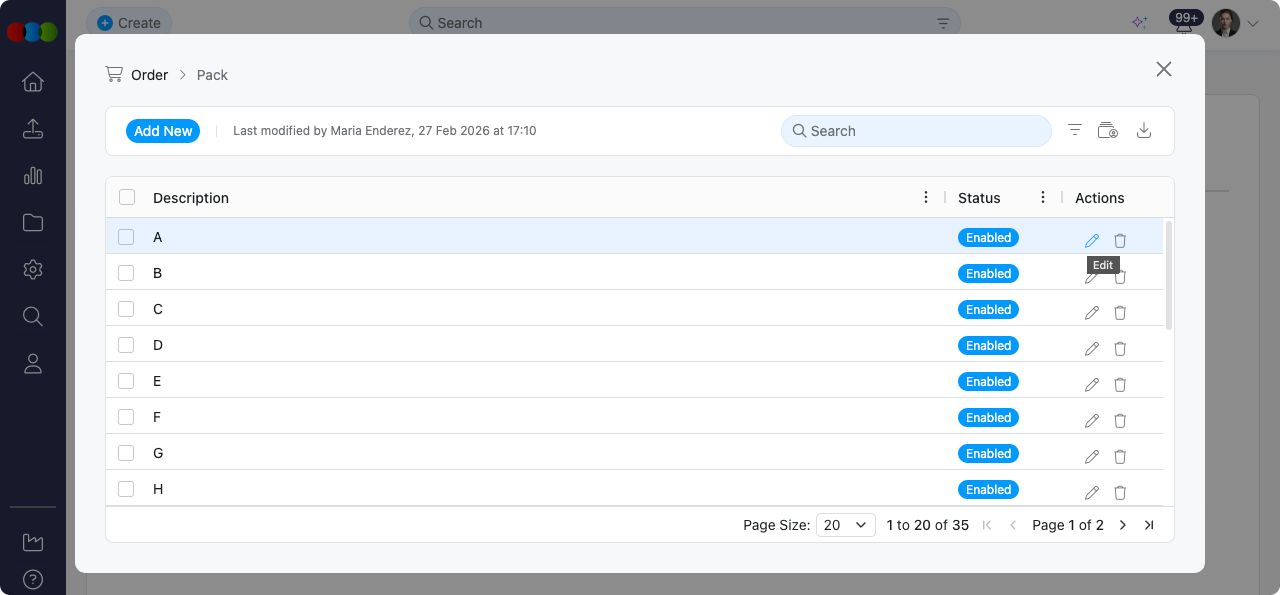Open the filter icon next to the modal search
Viewport: 1280px width, 595px height.
point(1075,131)
